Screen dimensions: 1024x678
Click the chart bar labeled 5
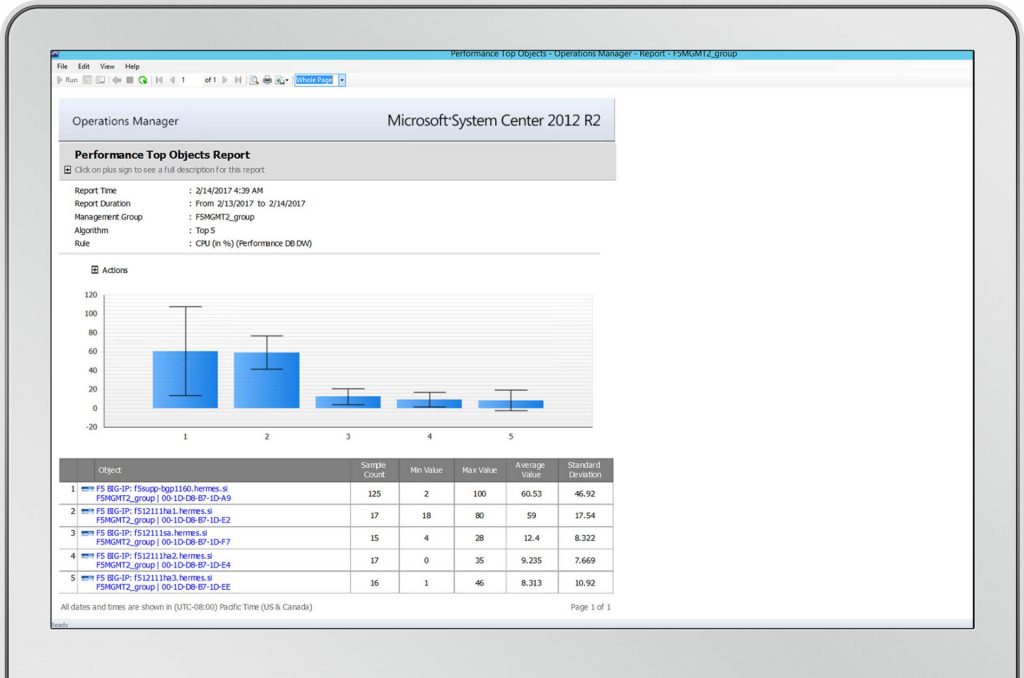coord(511,404)
